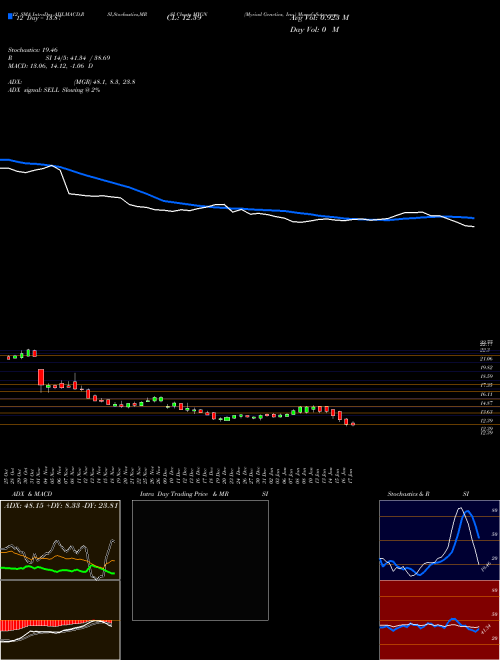
Task: Click the blue 12 SMA legend square
Action: 10,16
